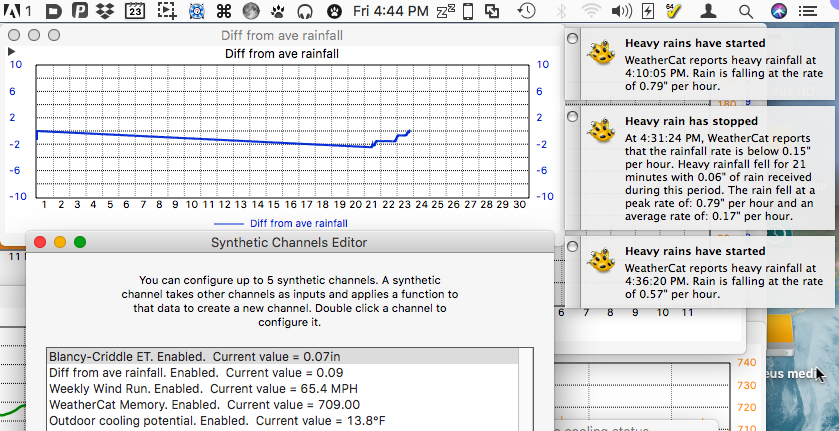Click the battery charging bolt icon
This screenshot has width=839, height=431.
(647, 10)
